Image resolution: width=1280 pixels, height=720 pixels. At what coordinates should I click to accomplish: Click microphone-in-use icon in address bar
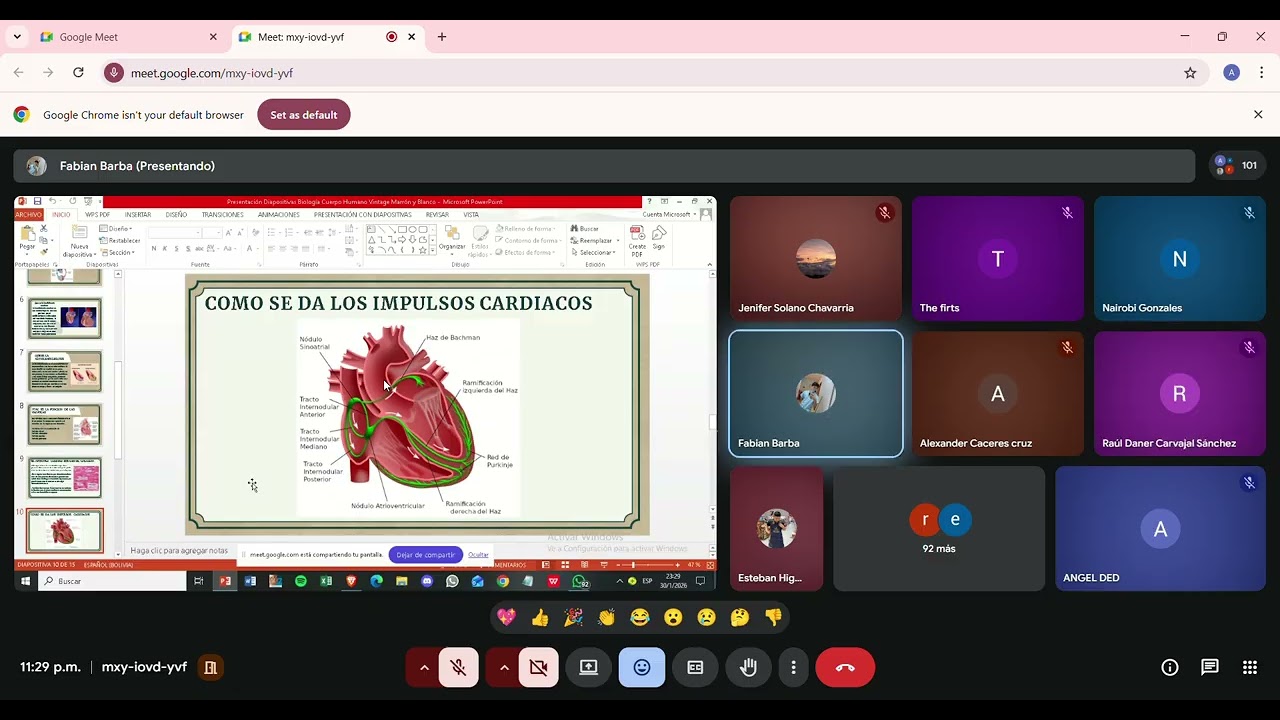tap(114, 73)
